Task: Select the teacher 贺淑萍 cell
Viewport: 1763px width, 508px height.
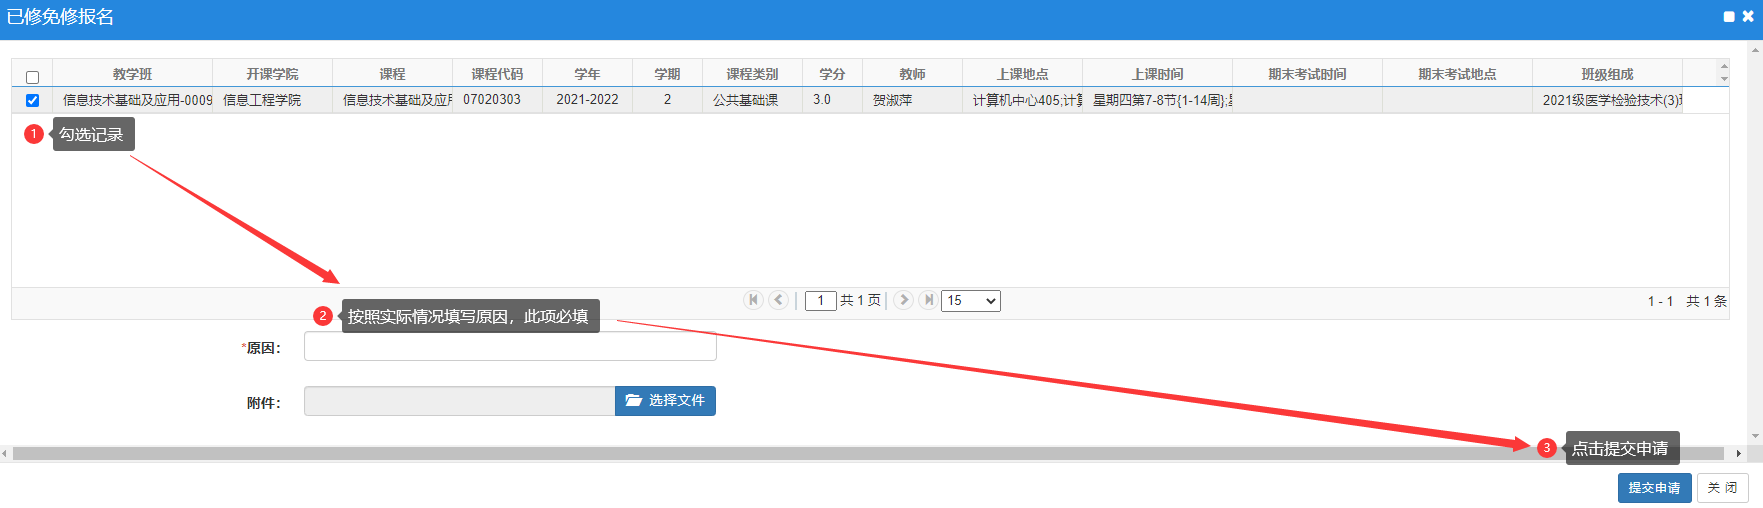Action: (912, 100)
